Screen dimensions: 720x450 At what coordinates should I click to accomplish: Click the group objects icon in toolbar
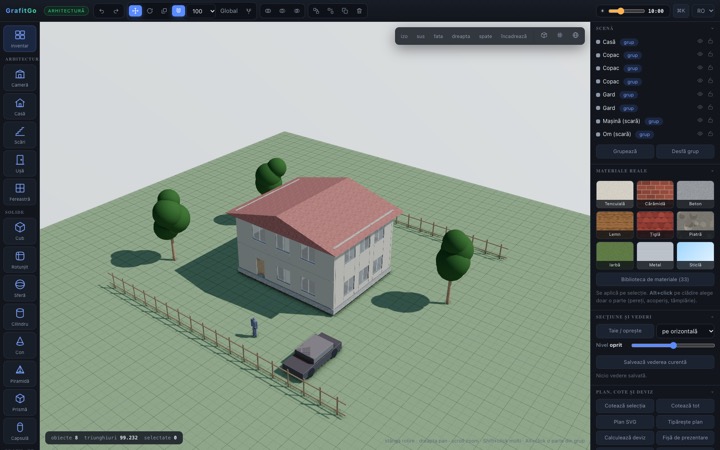click(316, 11)
